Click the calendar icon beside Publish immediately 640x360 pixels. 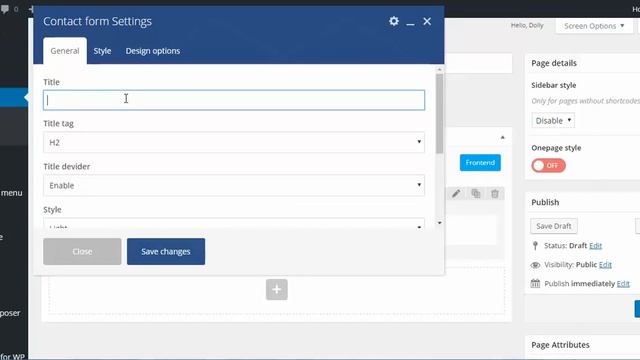click(x=535, y=283)
